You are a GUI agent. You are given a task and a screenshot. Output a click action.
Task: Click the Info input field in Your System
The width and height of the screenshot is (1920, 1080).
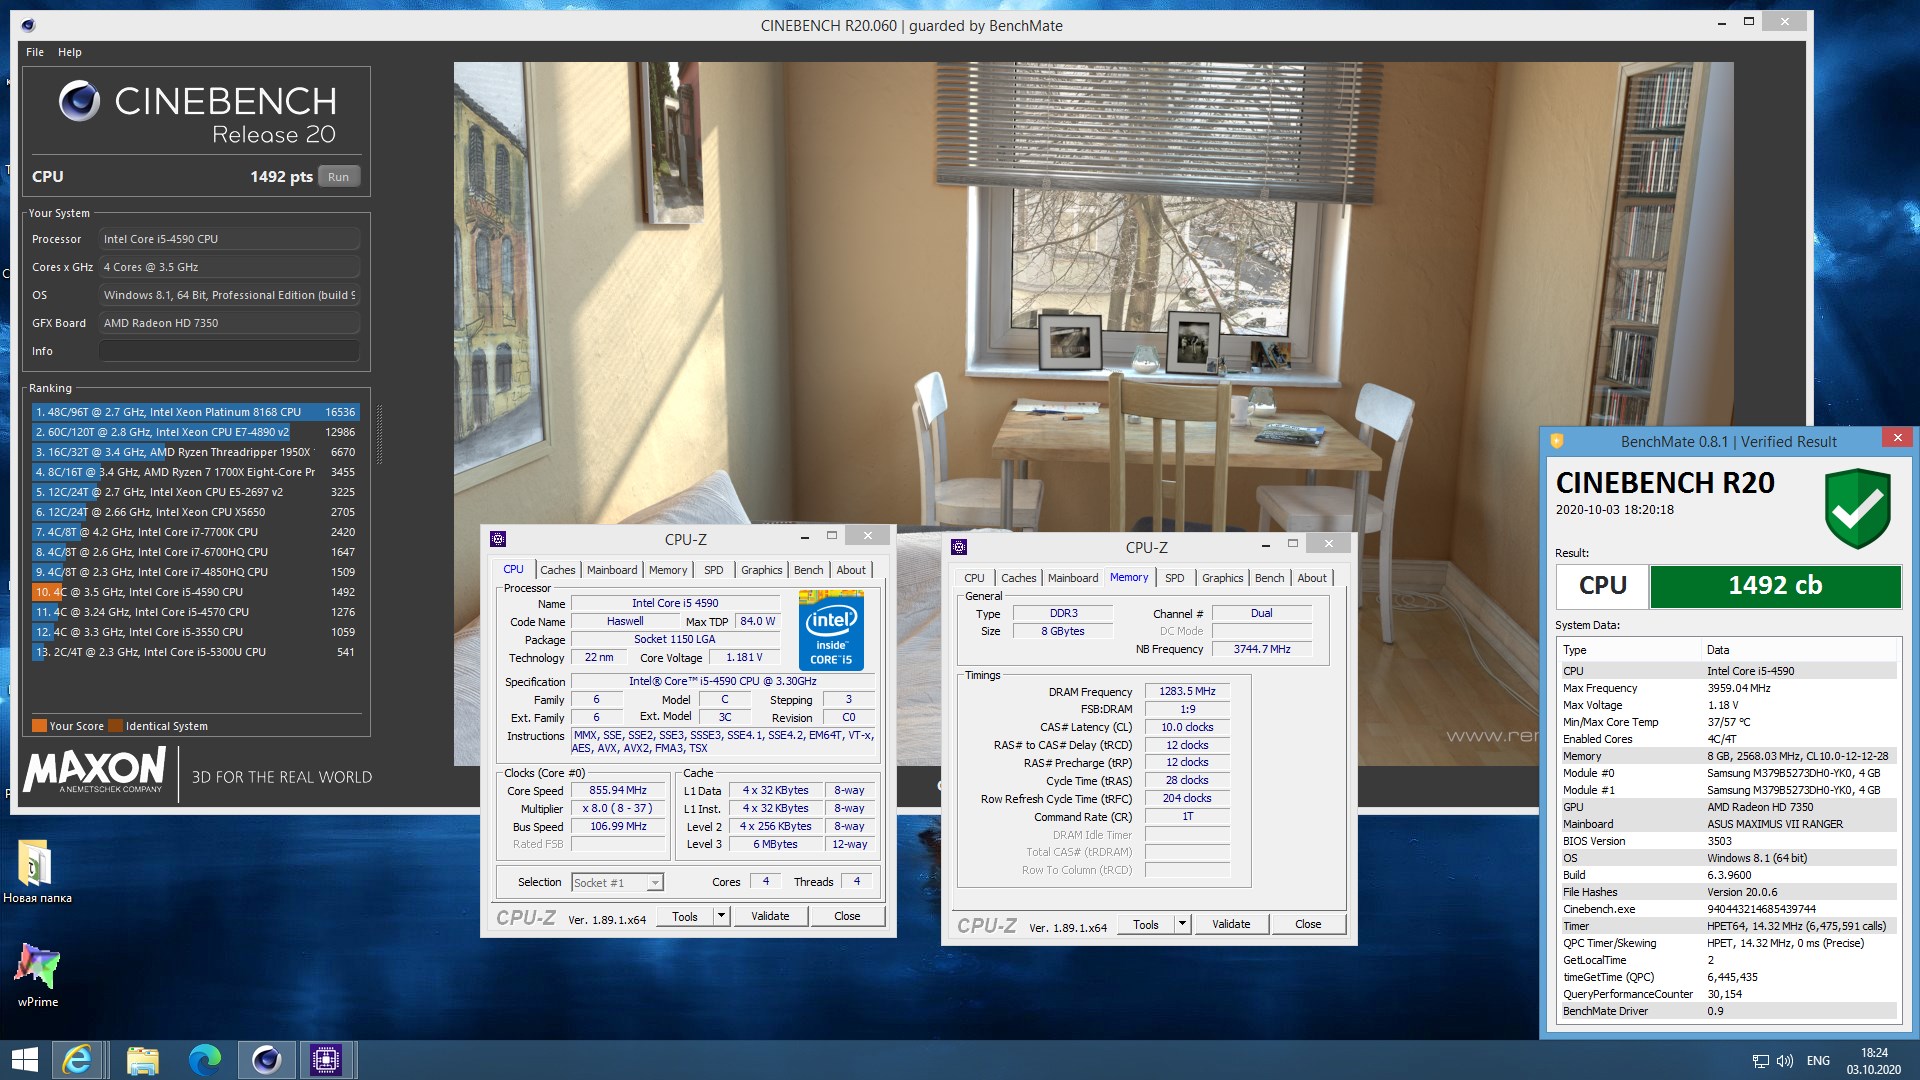pos(229,351)
